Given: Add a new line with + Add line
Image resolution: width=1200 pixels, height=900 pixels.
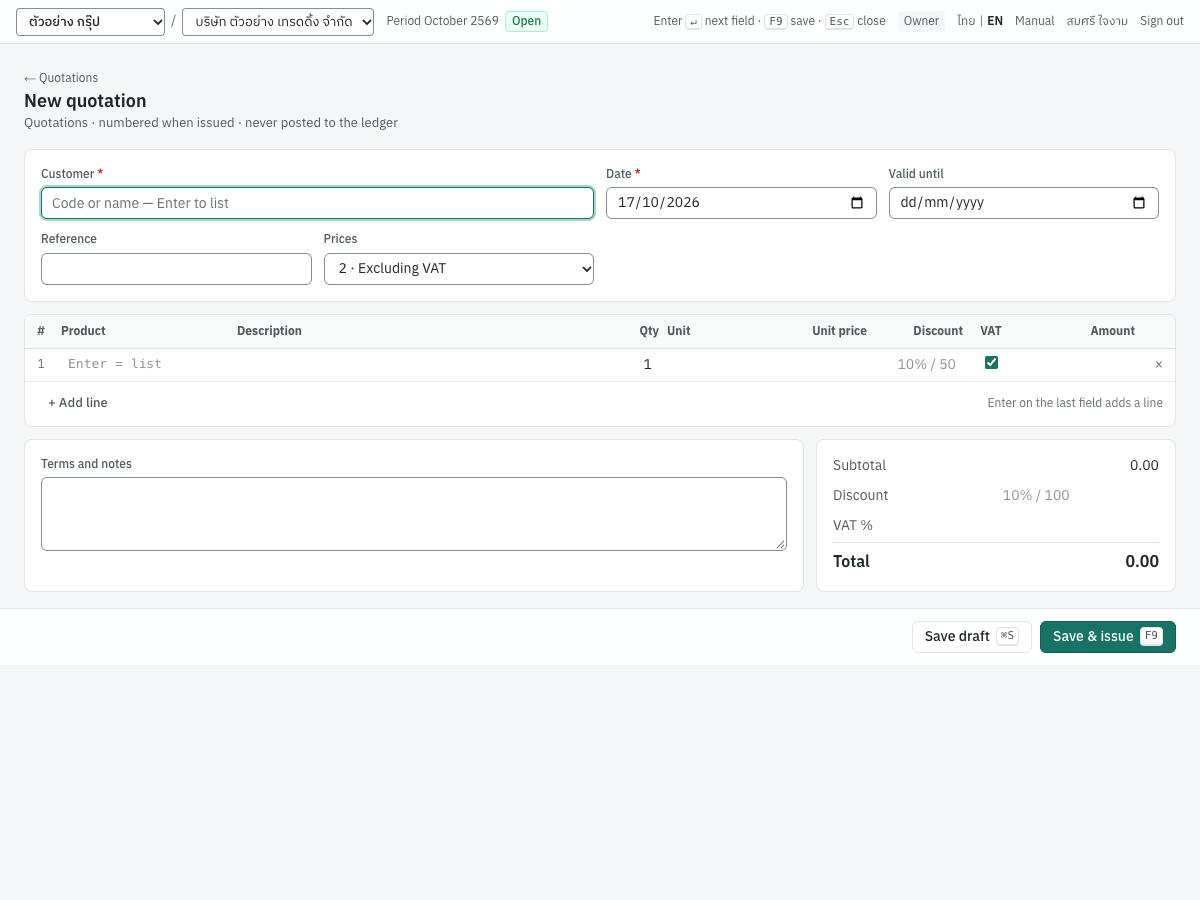Looking at the screenshot, I should click(x=78, y=403).
